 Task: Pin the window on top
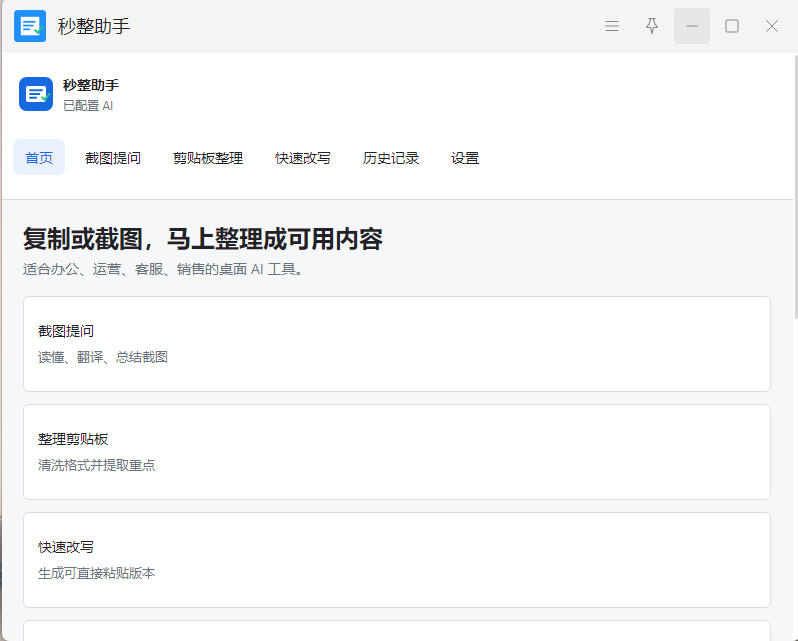[652, 26]
